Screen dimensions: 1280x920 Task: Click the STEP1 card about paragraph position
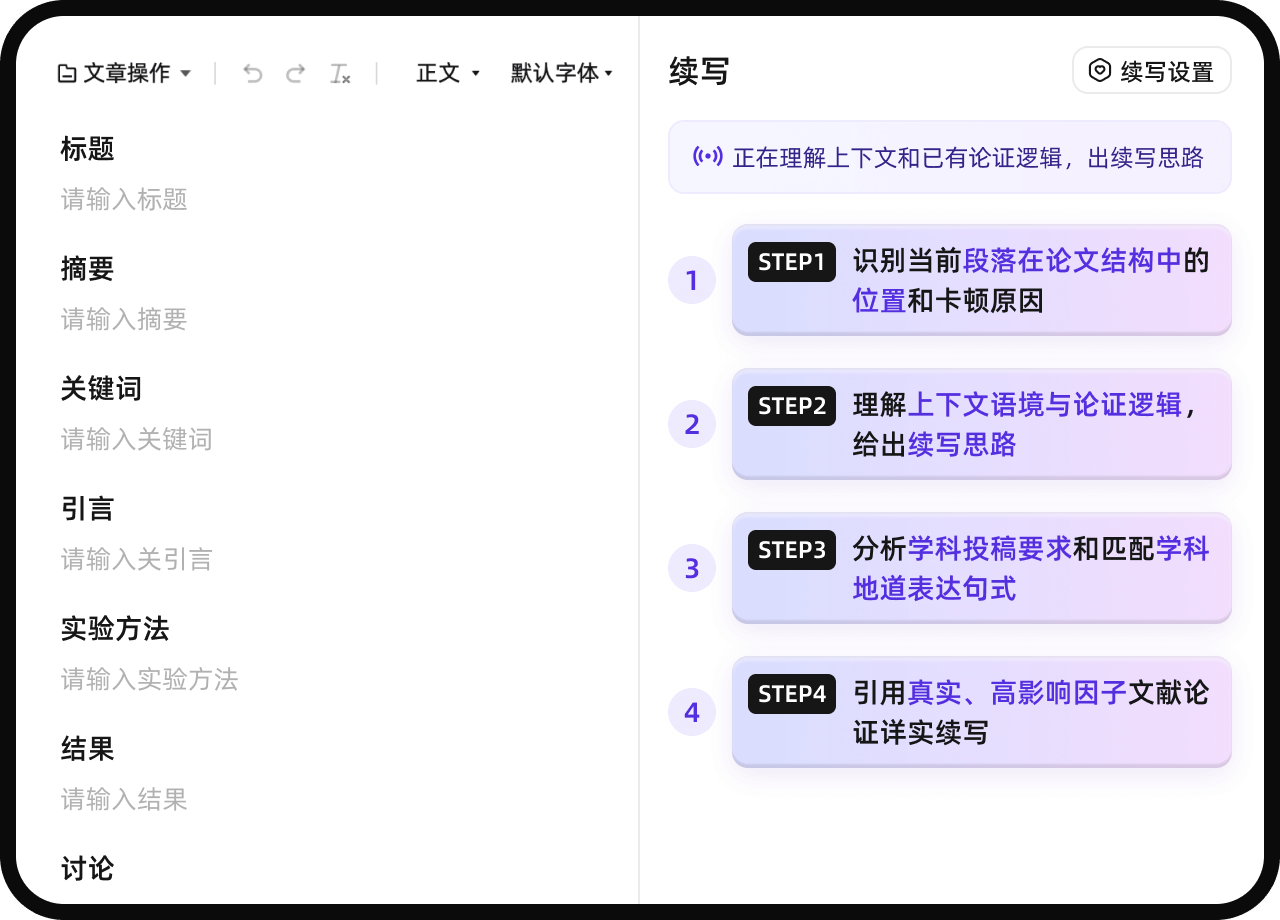click(x=981, y=280)
